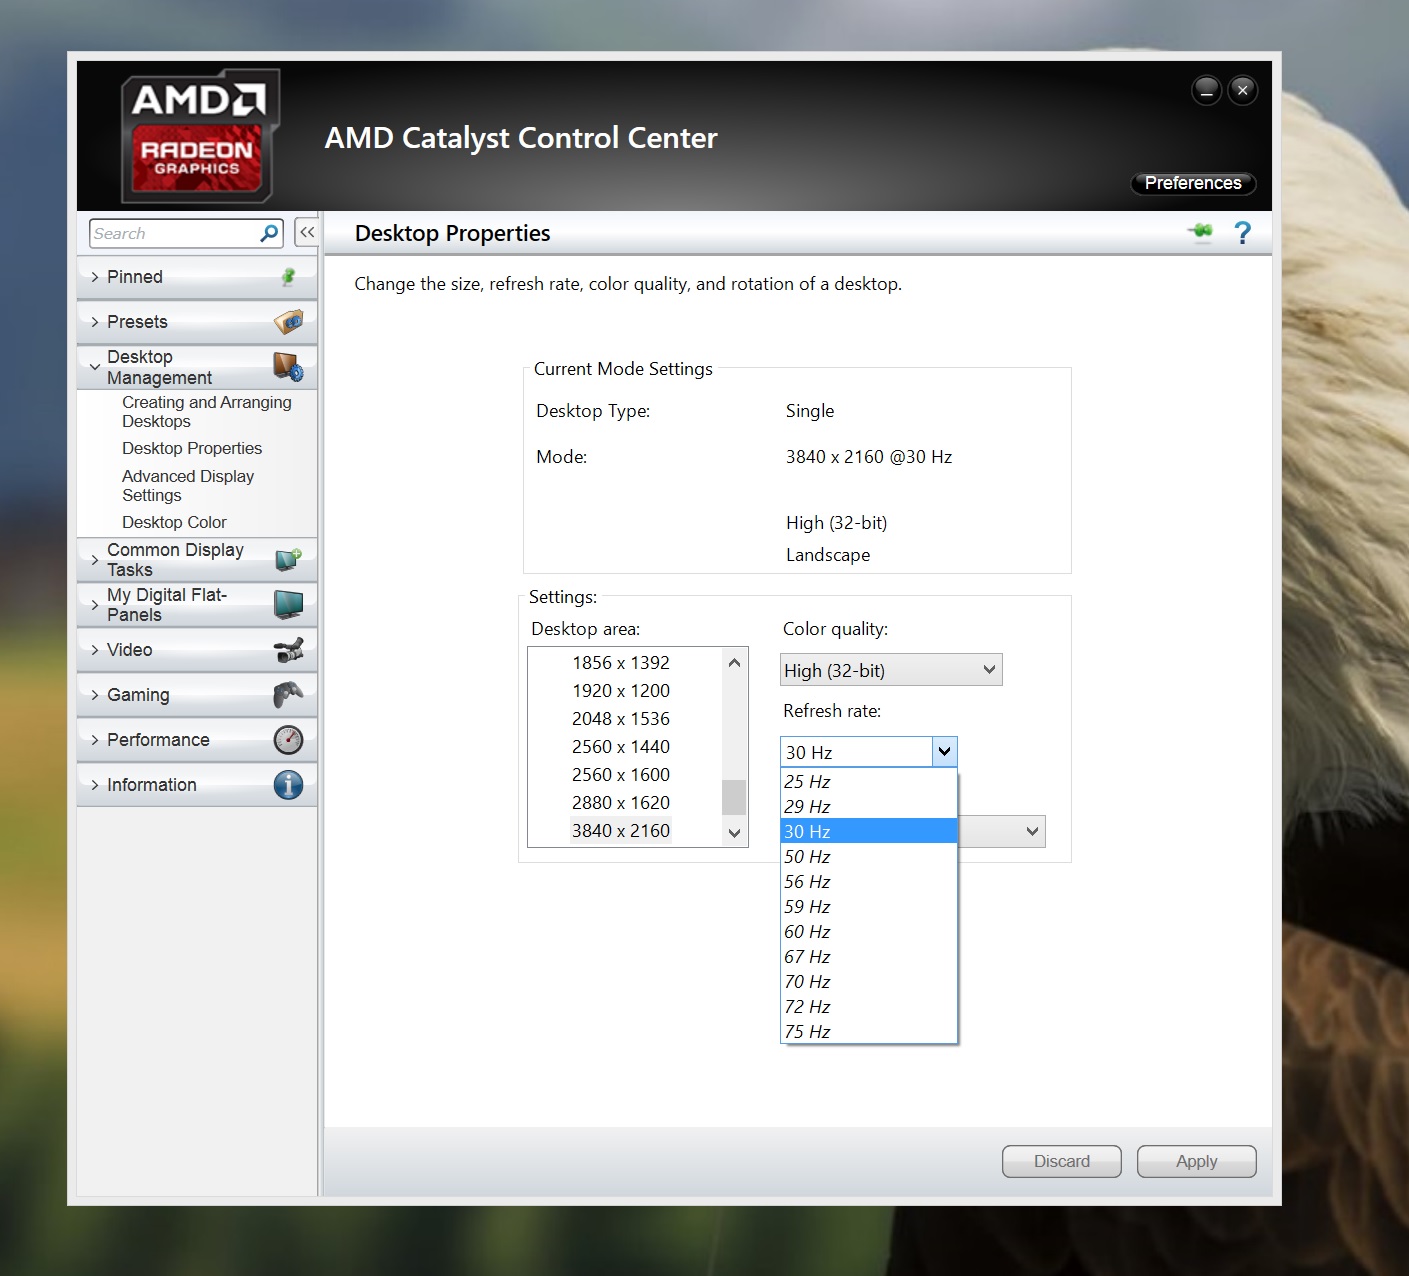Click the Information blue icon
Screen dimensions: 1409x1276
[x=288, y=785]
